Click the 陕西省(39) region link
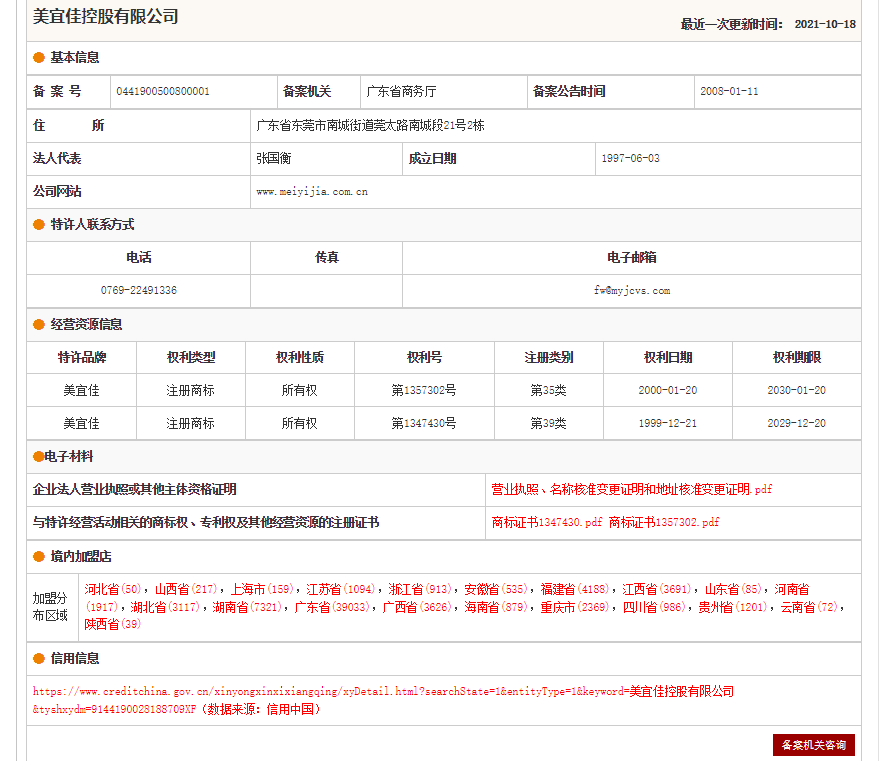879x761 pixels. (113, 625)
